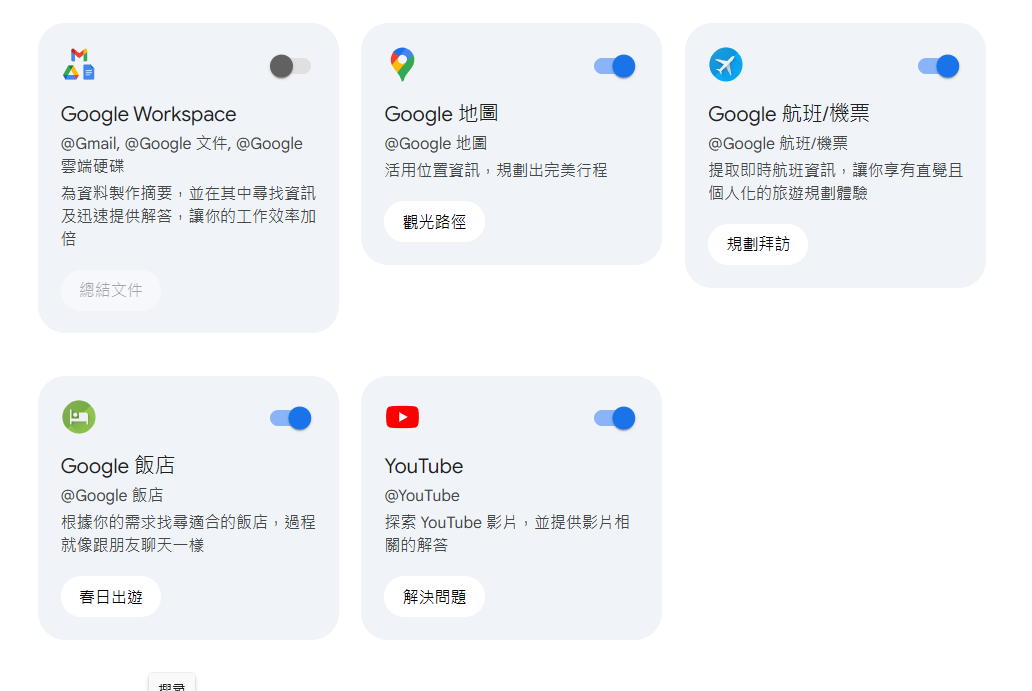Image resolution: width=1032 pixels, height=691 pixels.
Task: Turn off the Google 航班/機票 toggle
Action: (x=938, y=66)
